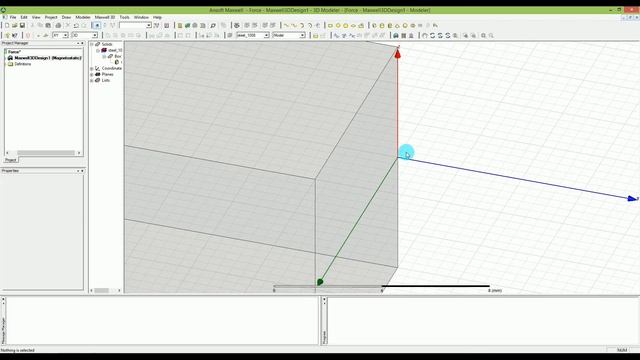Screen dimensions: 640x360
Task: Click the New project icon
Action: 7,25
